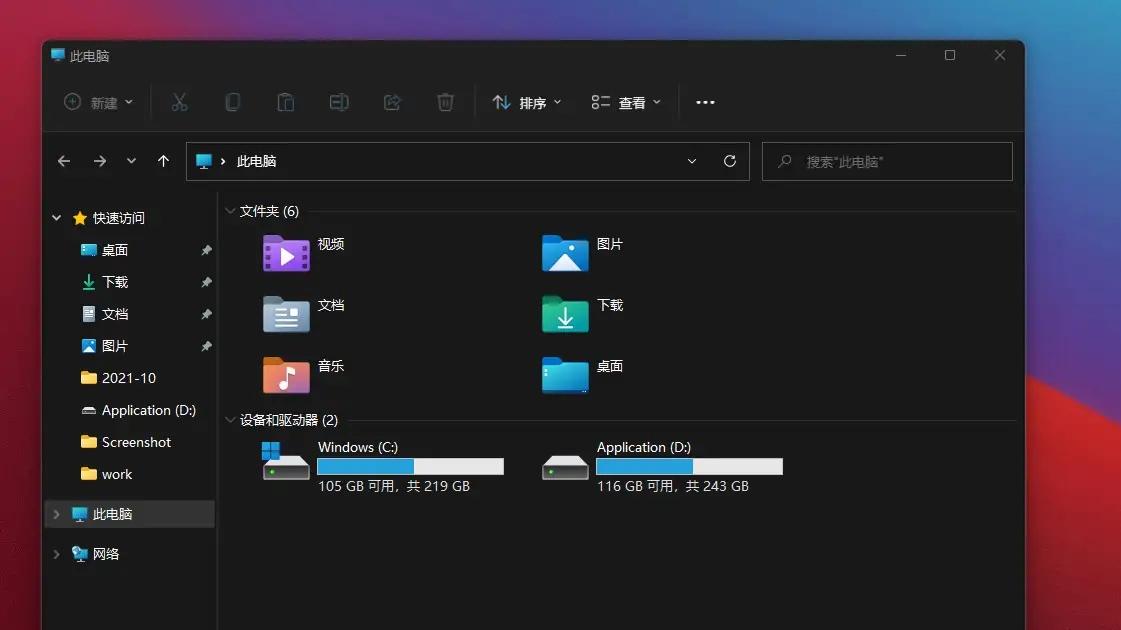Click the Delete trash icon
This screenshot has height=630, width=1121.
point(445,102)
